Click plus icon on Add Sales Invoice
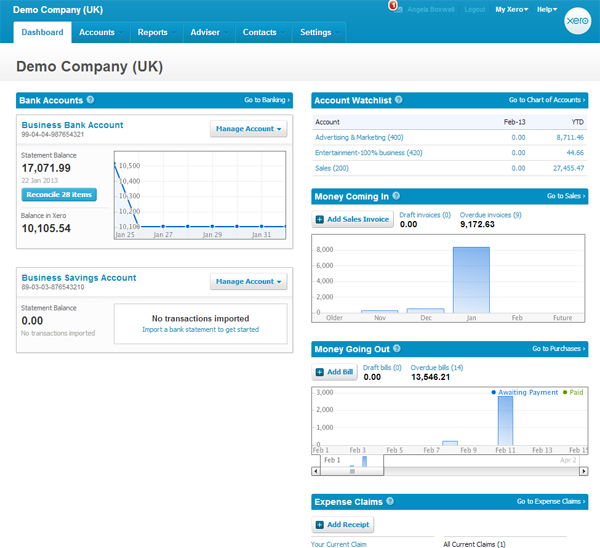Screen dimensions: 600x548 coord(320,219)
